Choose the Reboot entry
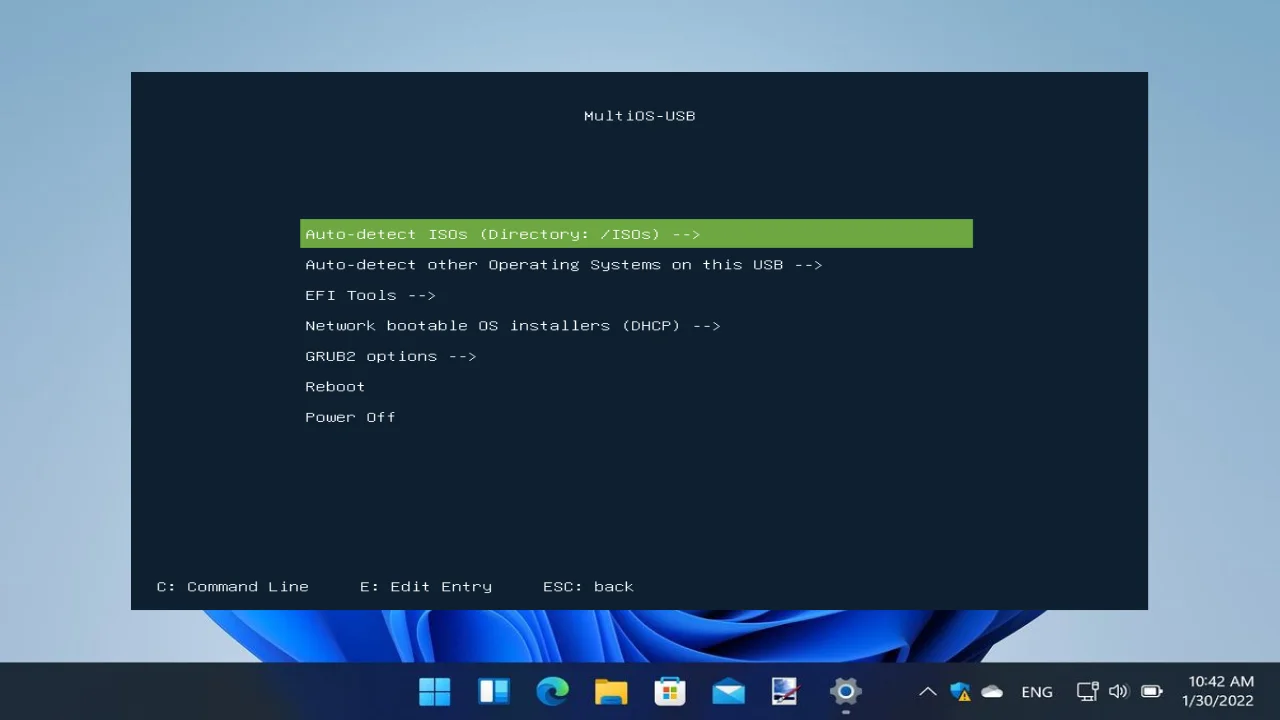This screenshot has width=1280, height=720. tap(335, 387)
